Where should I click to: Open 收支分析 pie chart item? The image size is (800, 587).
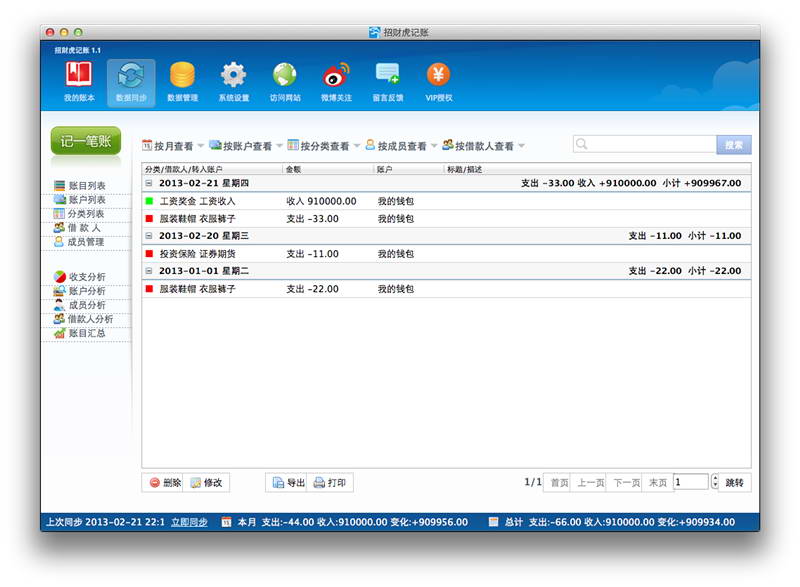pos(80,276)
